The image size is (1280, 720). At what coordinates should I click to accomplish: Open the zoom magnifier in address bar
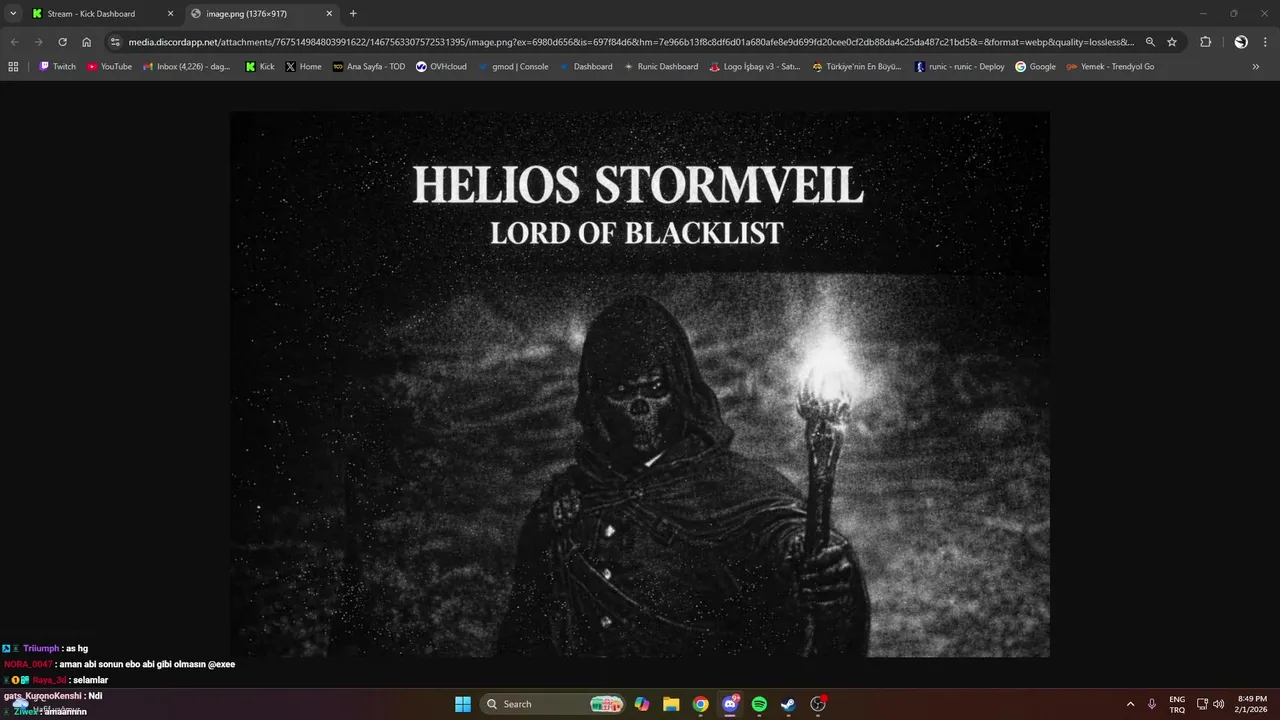(1150, 42)
